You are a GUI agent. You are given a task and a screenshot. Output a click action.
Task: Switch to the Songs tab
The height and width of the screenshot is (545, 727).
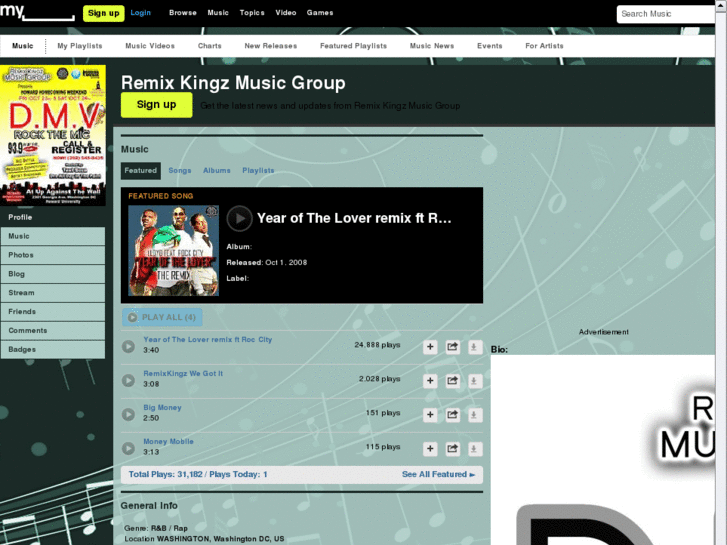[180, 171]
